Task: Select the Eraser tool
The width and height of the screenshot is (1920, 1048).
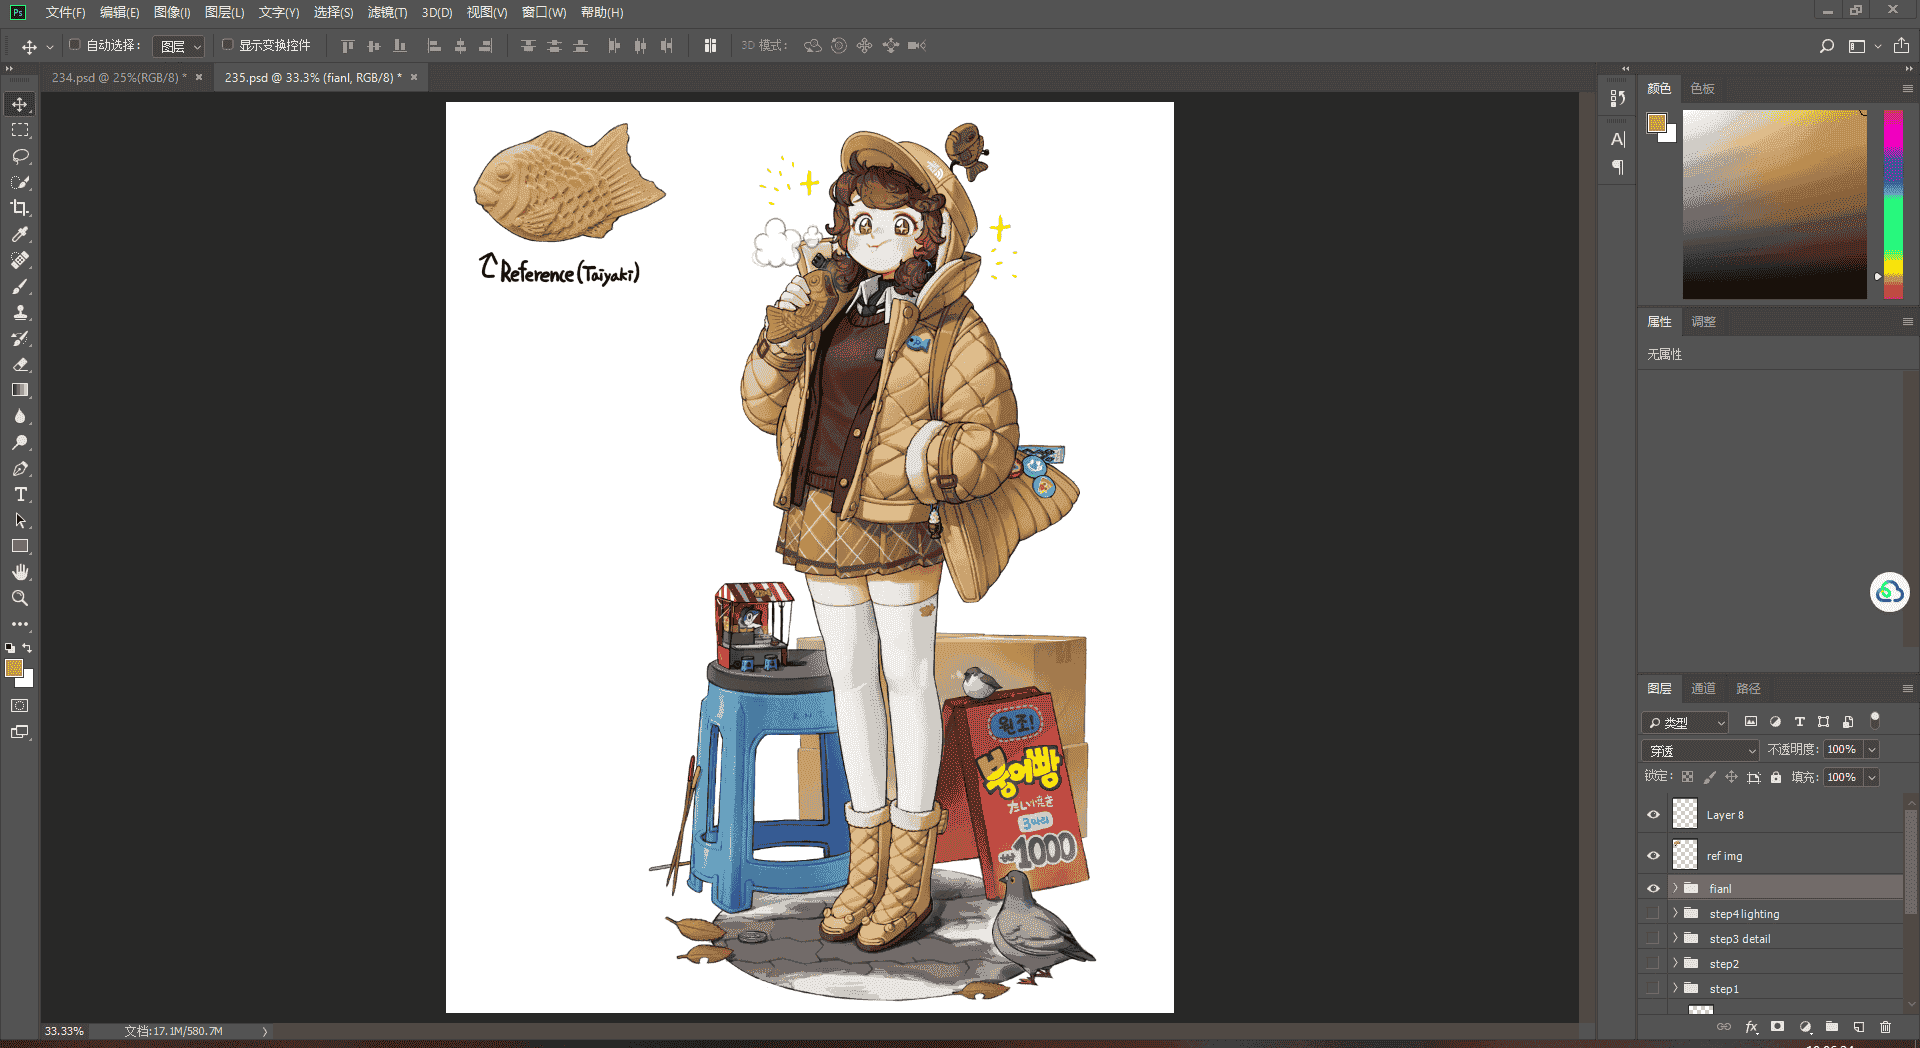Action: [20, 364]
